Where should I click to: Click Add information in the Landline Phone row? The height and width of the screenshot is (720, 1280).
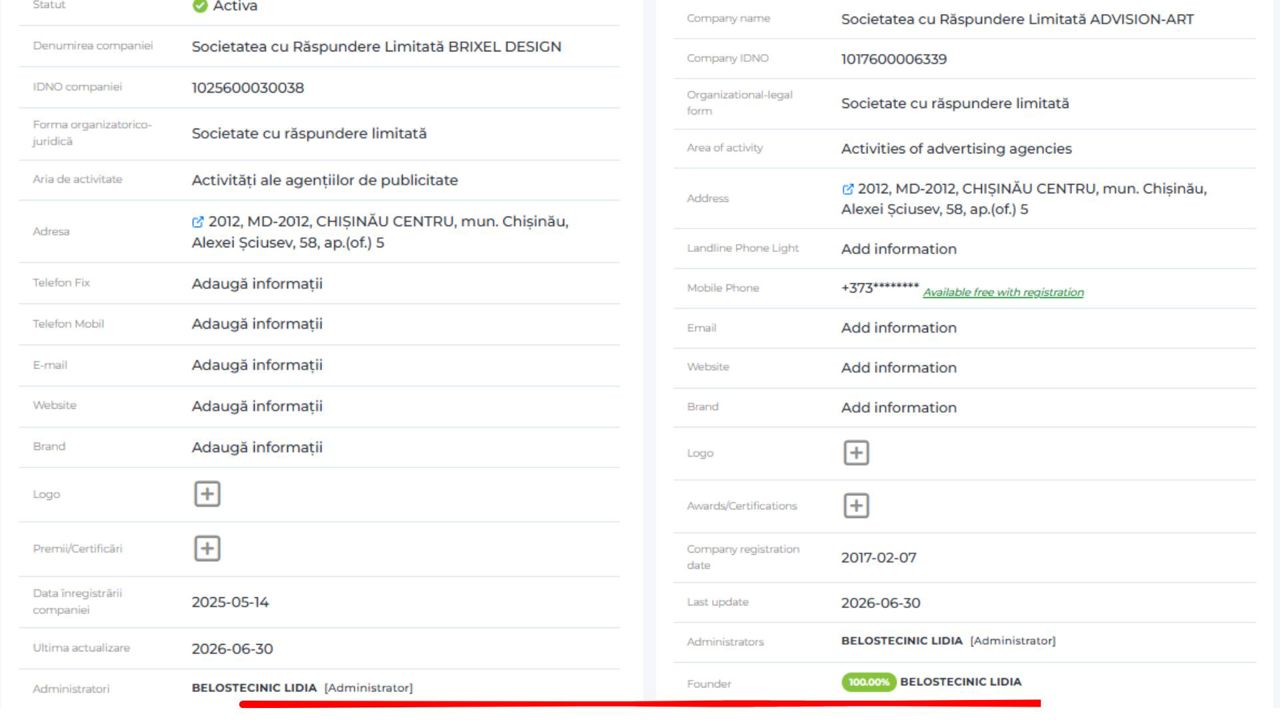[x=899, y=249]
